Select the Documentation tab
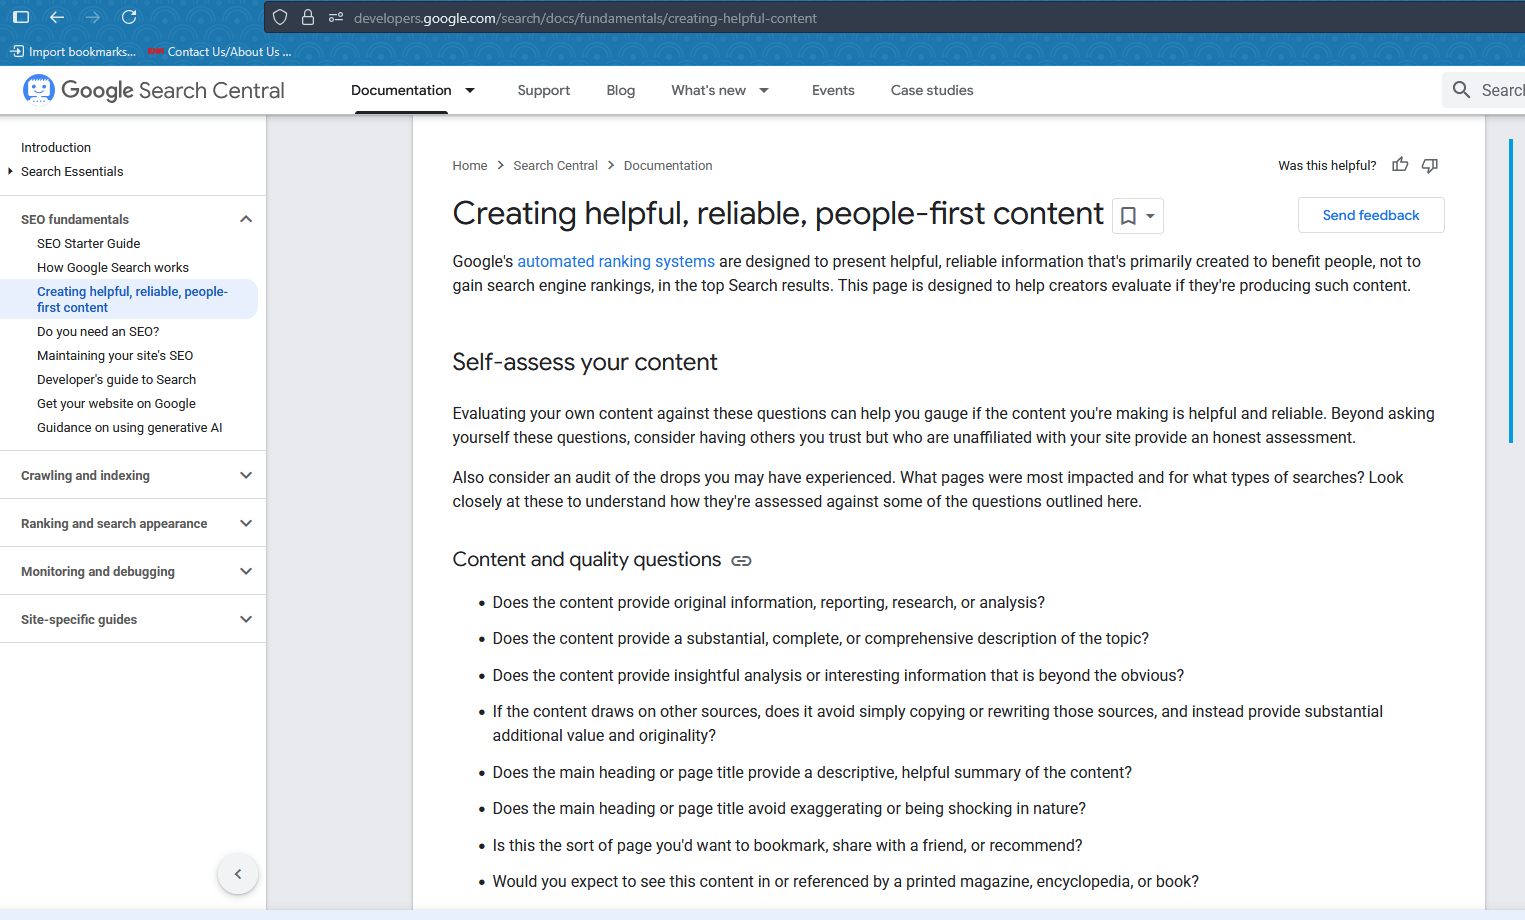 [x=401, y=90]
